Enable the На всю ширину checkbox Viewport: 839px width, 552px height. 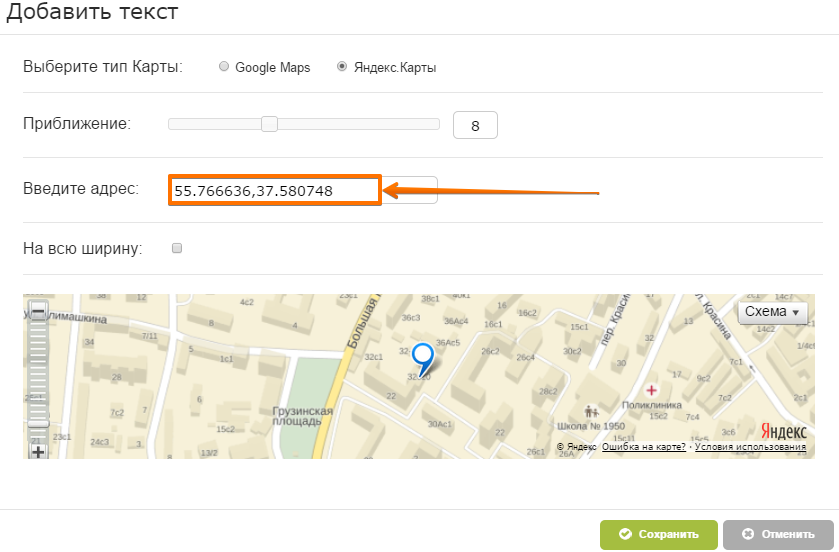point(177,248)
